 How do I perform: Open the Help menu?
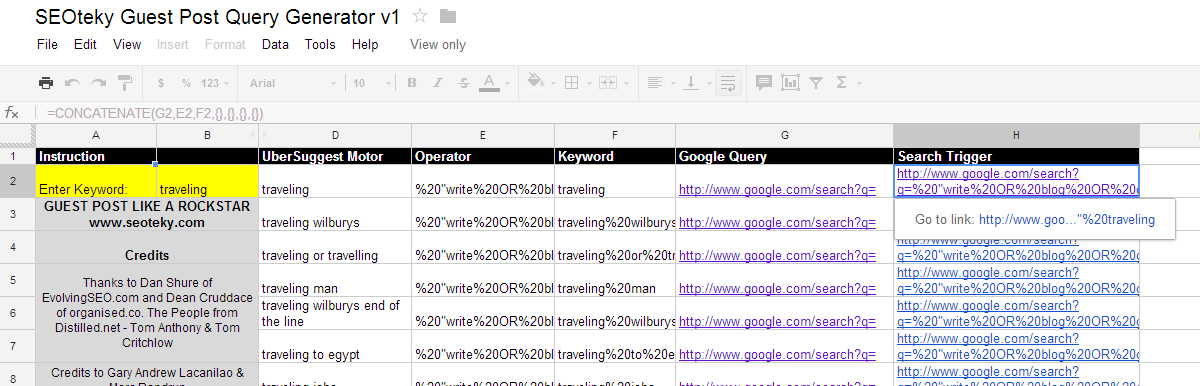point(365,45)
